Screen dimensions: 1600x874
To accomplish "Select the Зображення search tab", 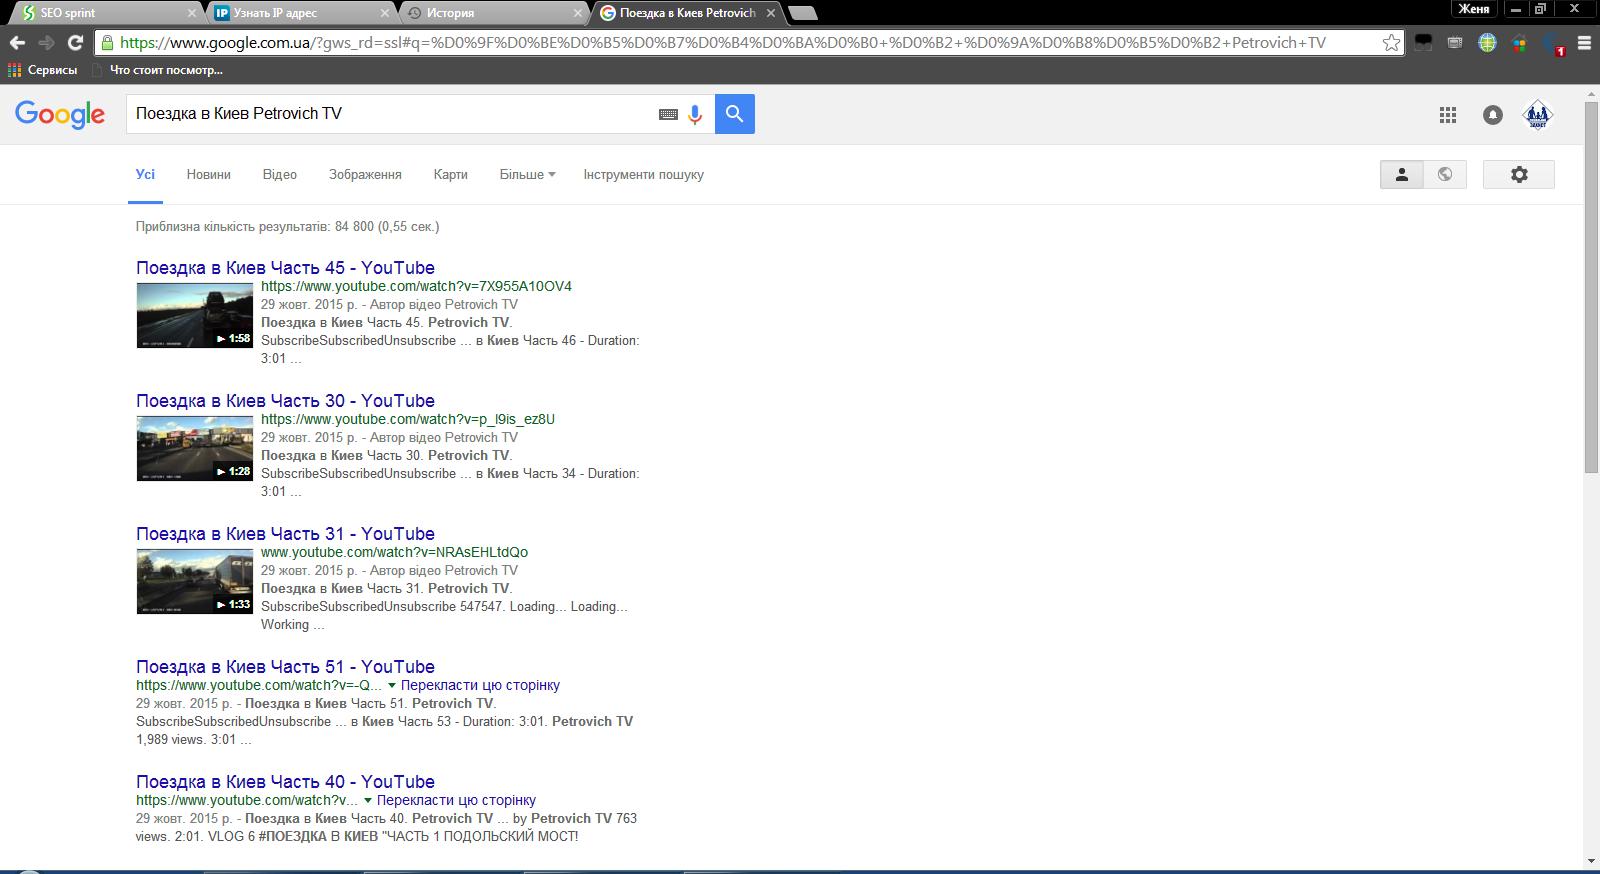I will click(365, 174).
